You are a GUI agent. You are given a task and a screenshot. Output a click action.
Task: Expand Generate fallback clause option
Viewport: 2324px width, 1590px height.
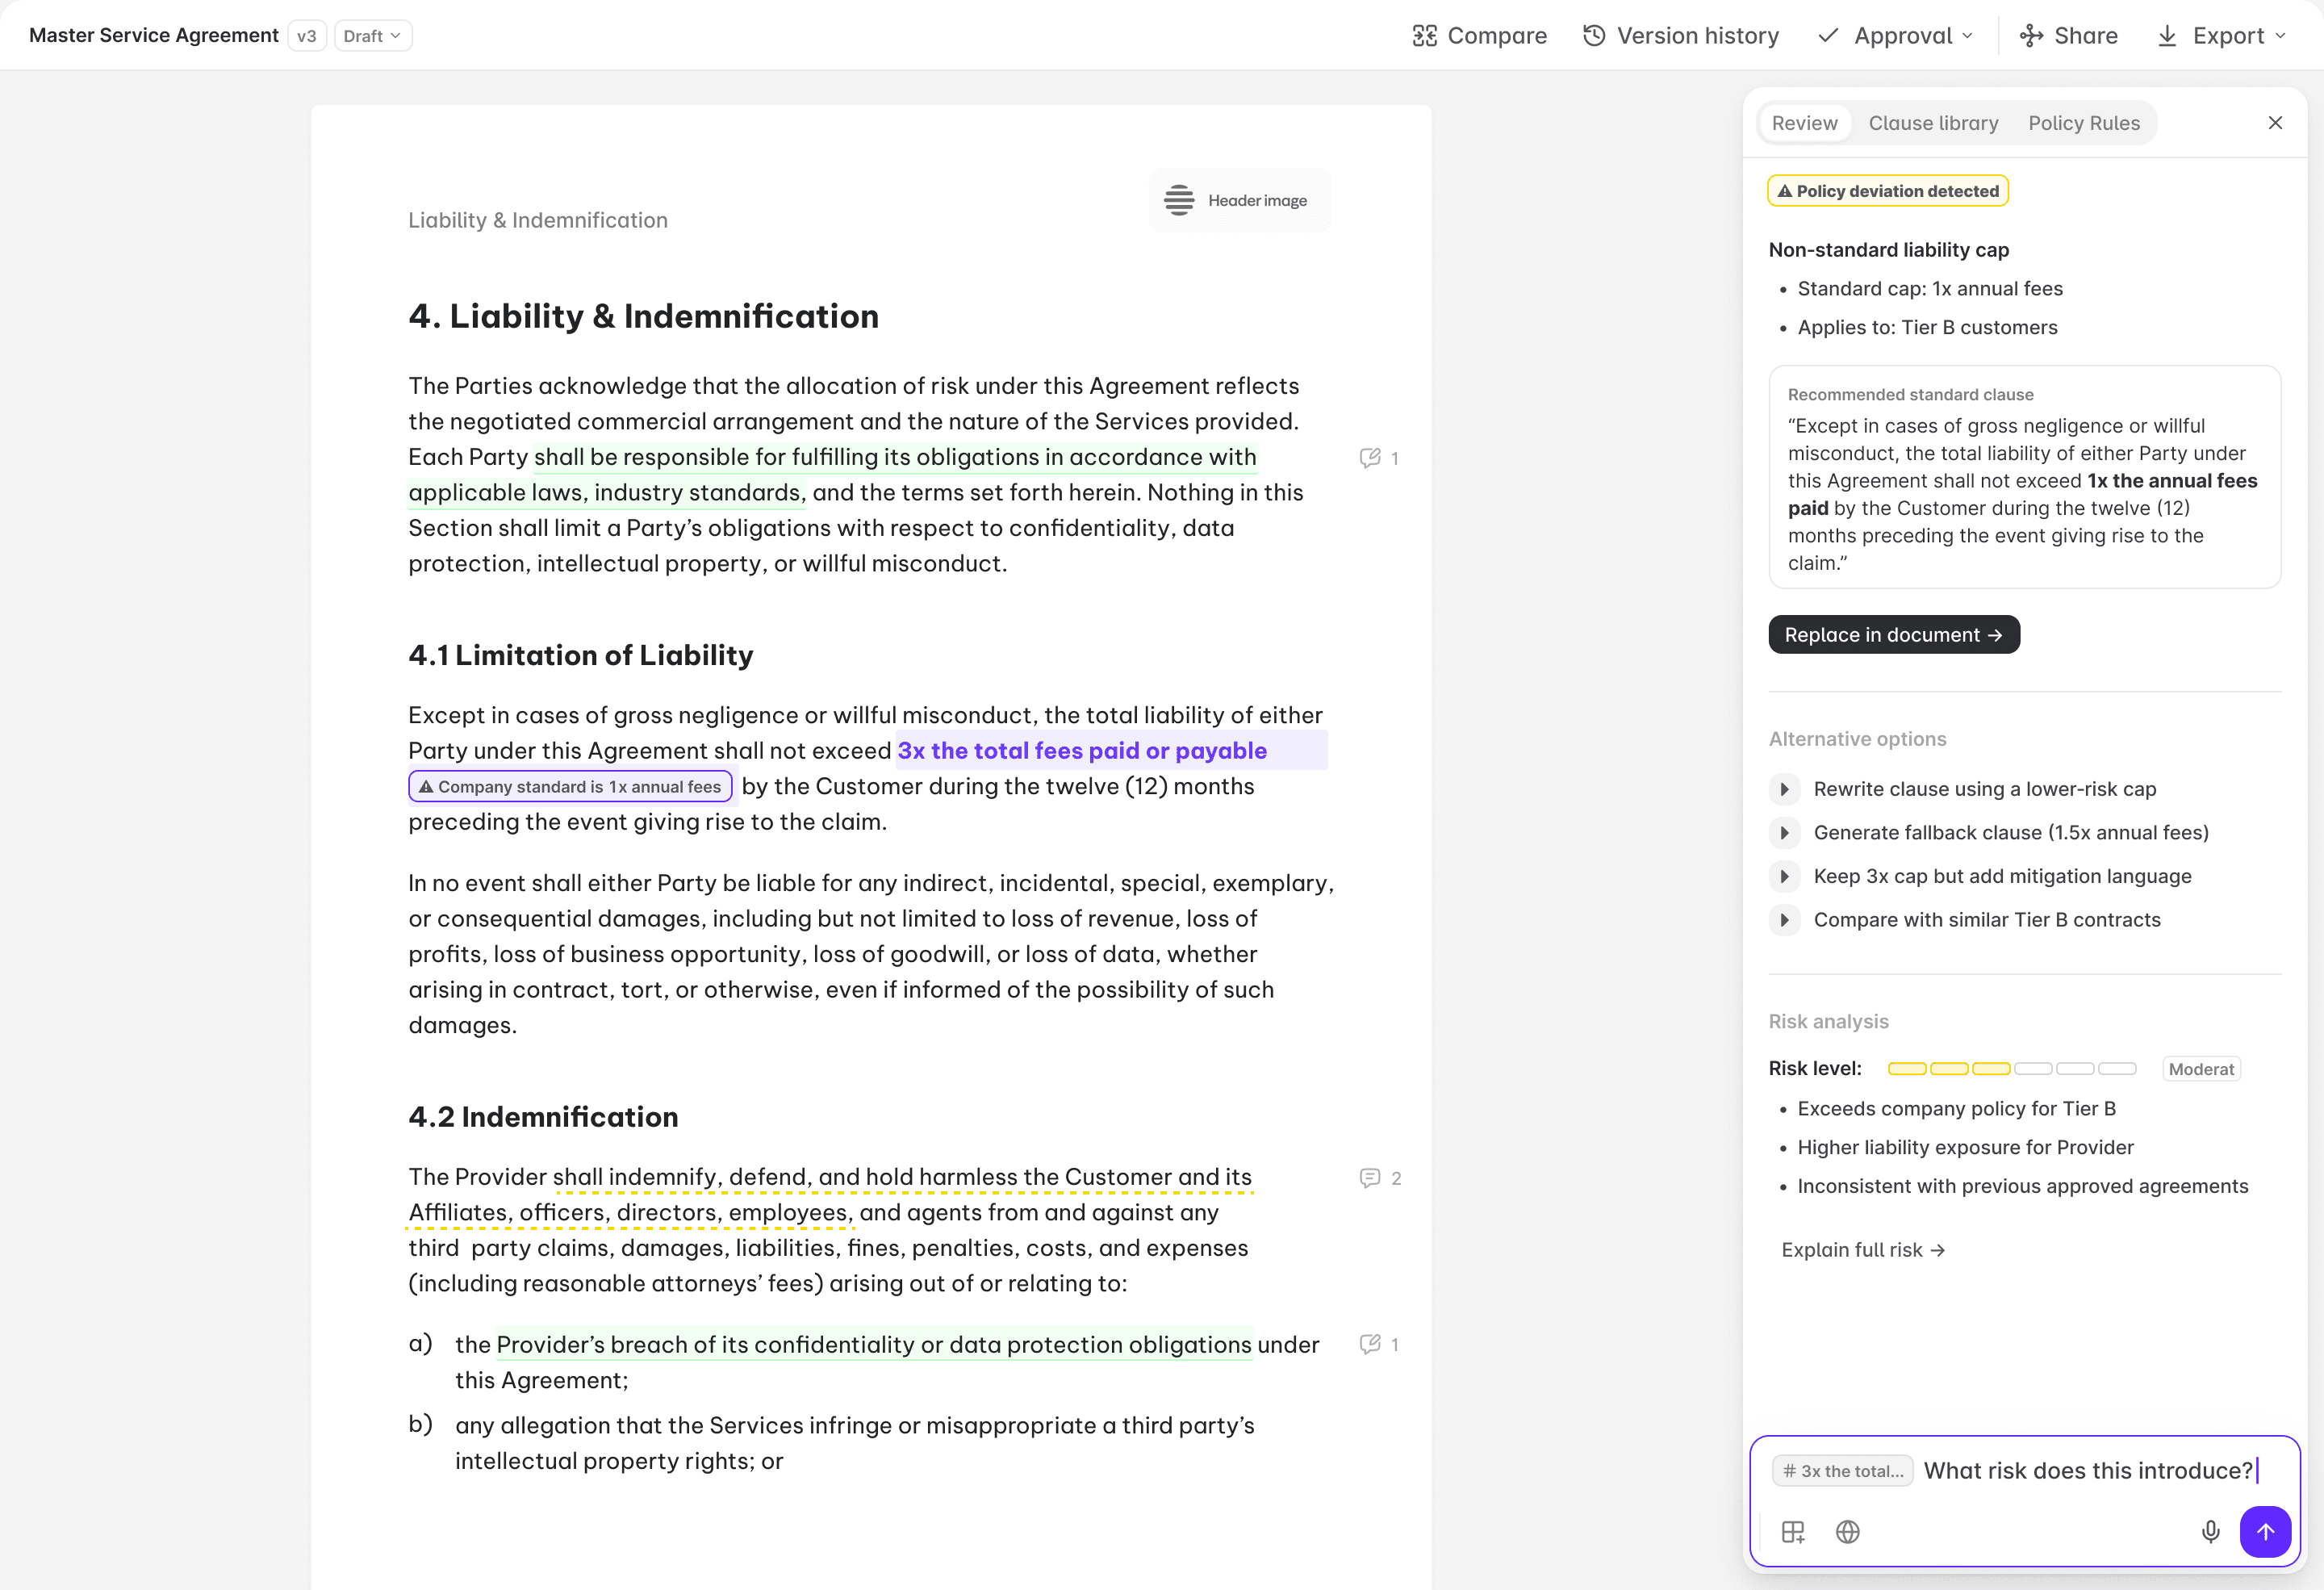[x=1784, y=833]
